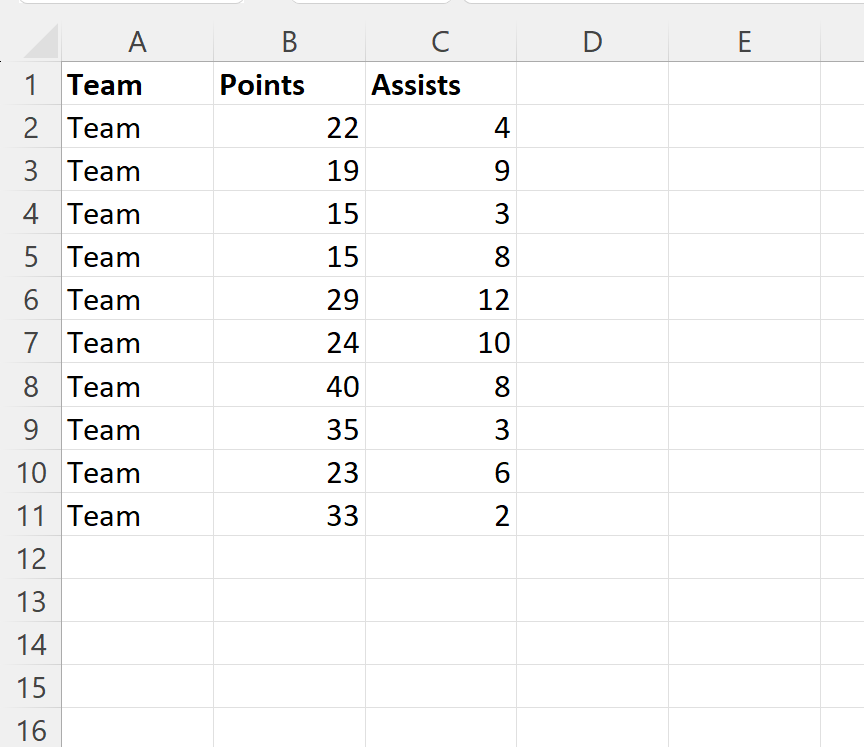Viewport: 864px width, 747px height.
Task: Click the Assists header cell
Action: tap(441, 85)
